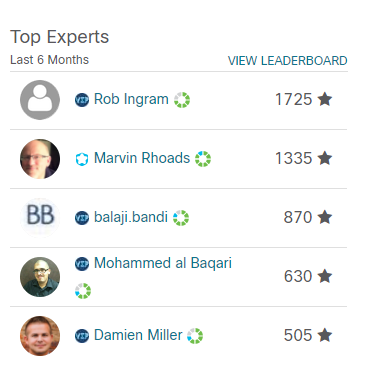Click Rob Ingram's default gray avatar
379x386 pixels.
coord(40,100)
